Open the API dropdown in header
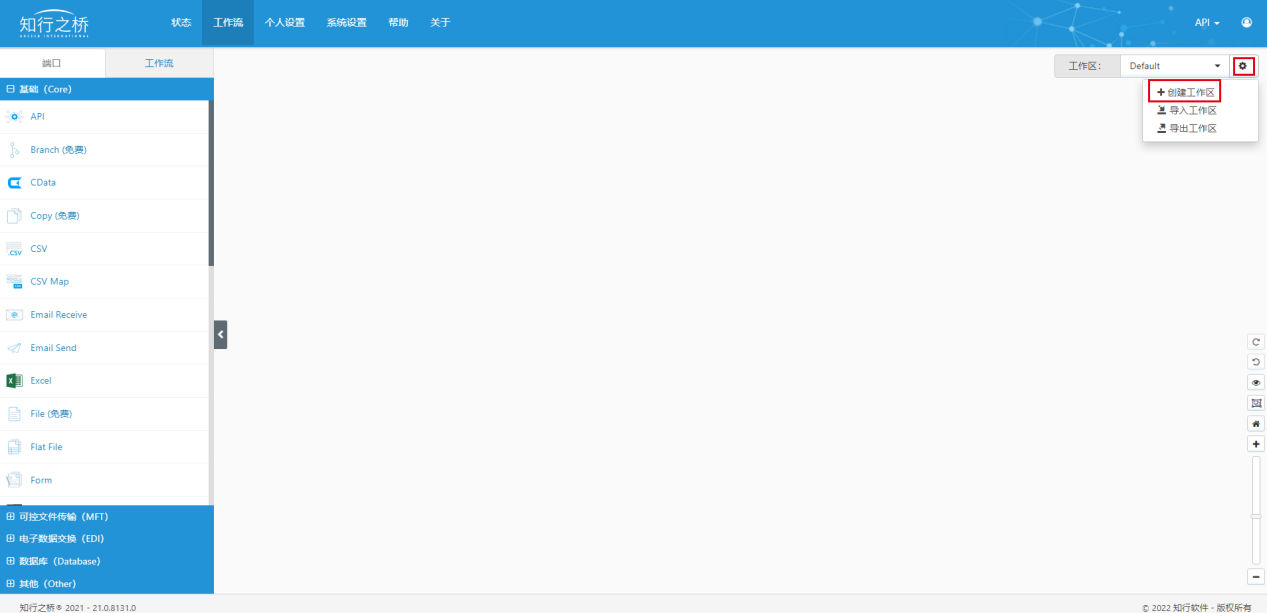 [x=1206, y=22]
